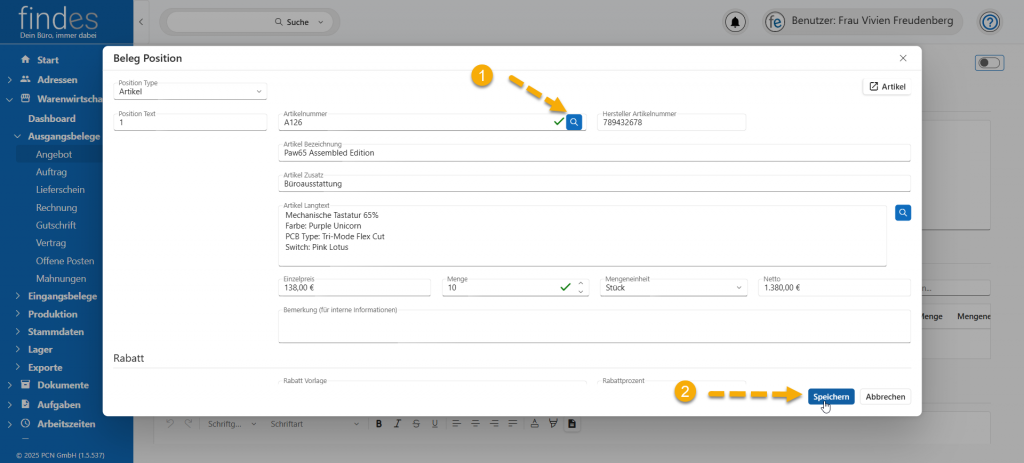Screen dimensions: 1024x463
Task: Click the Speichern button
Action: (831, 397)
